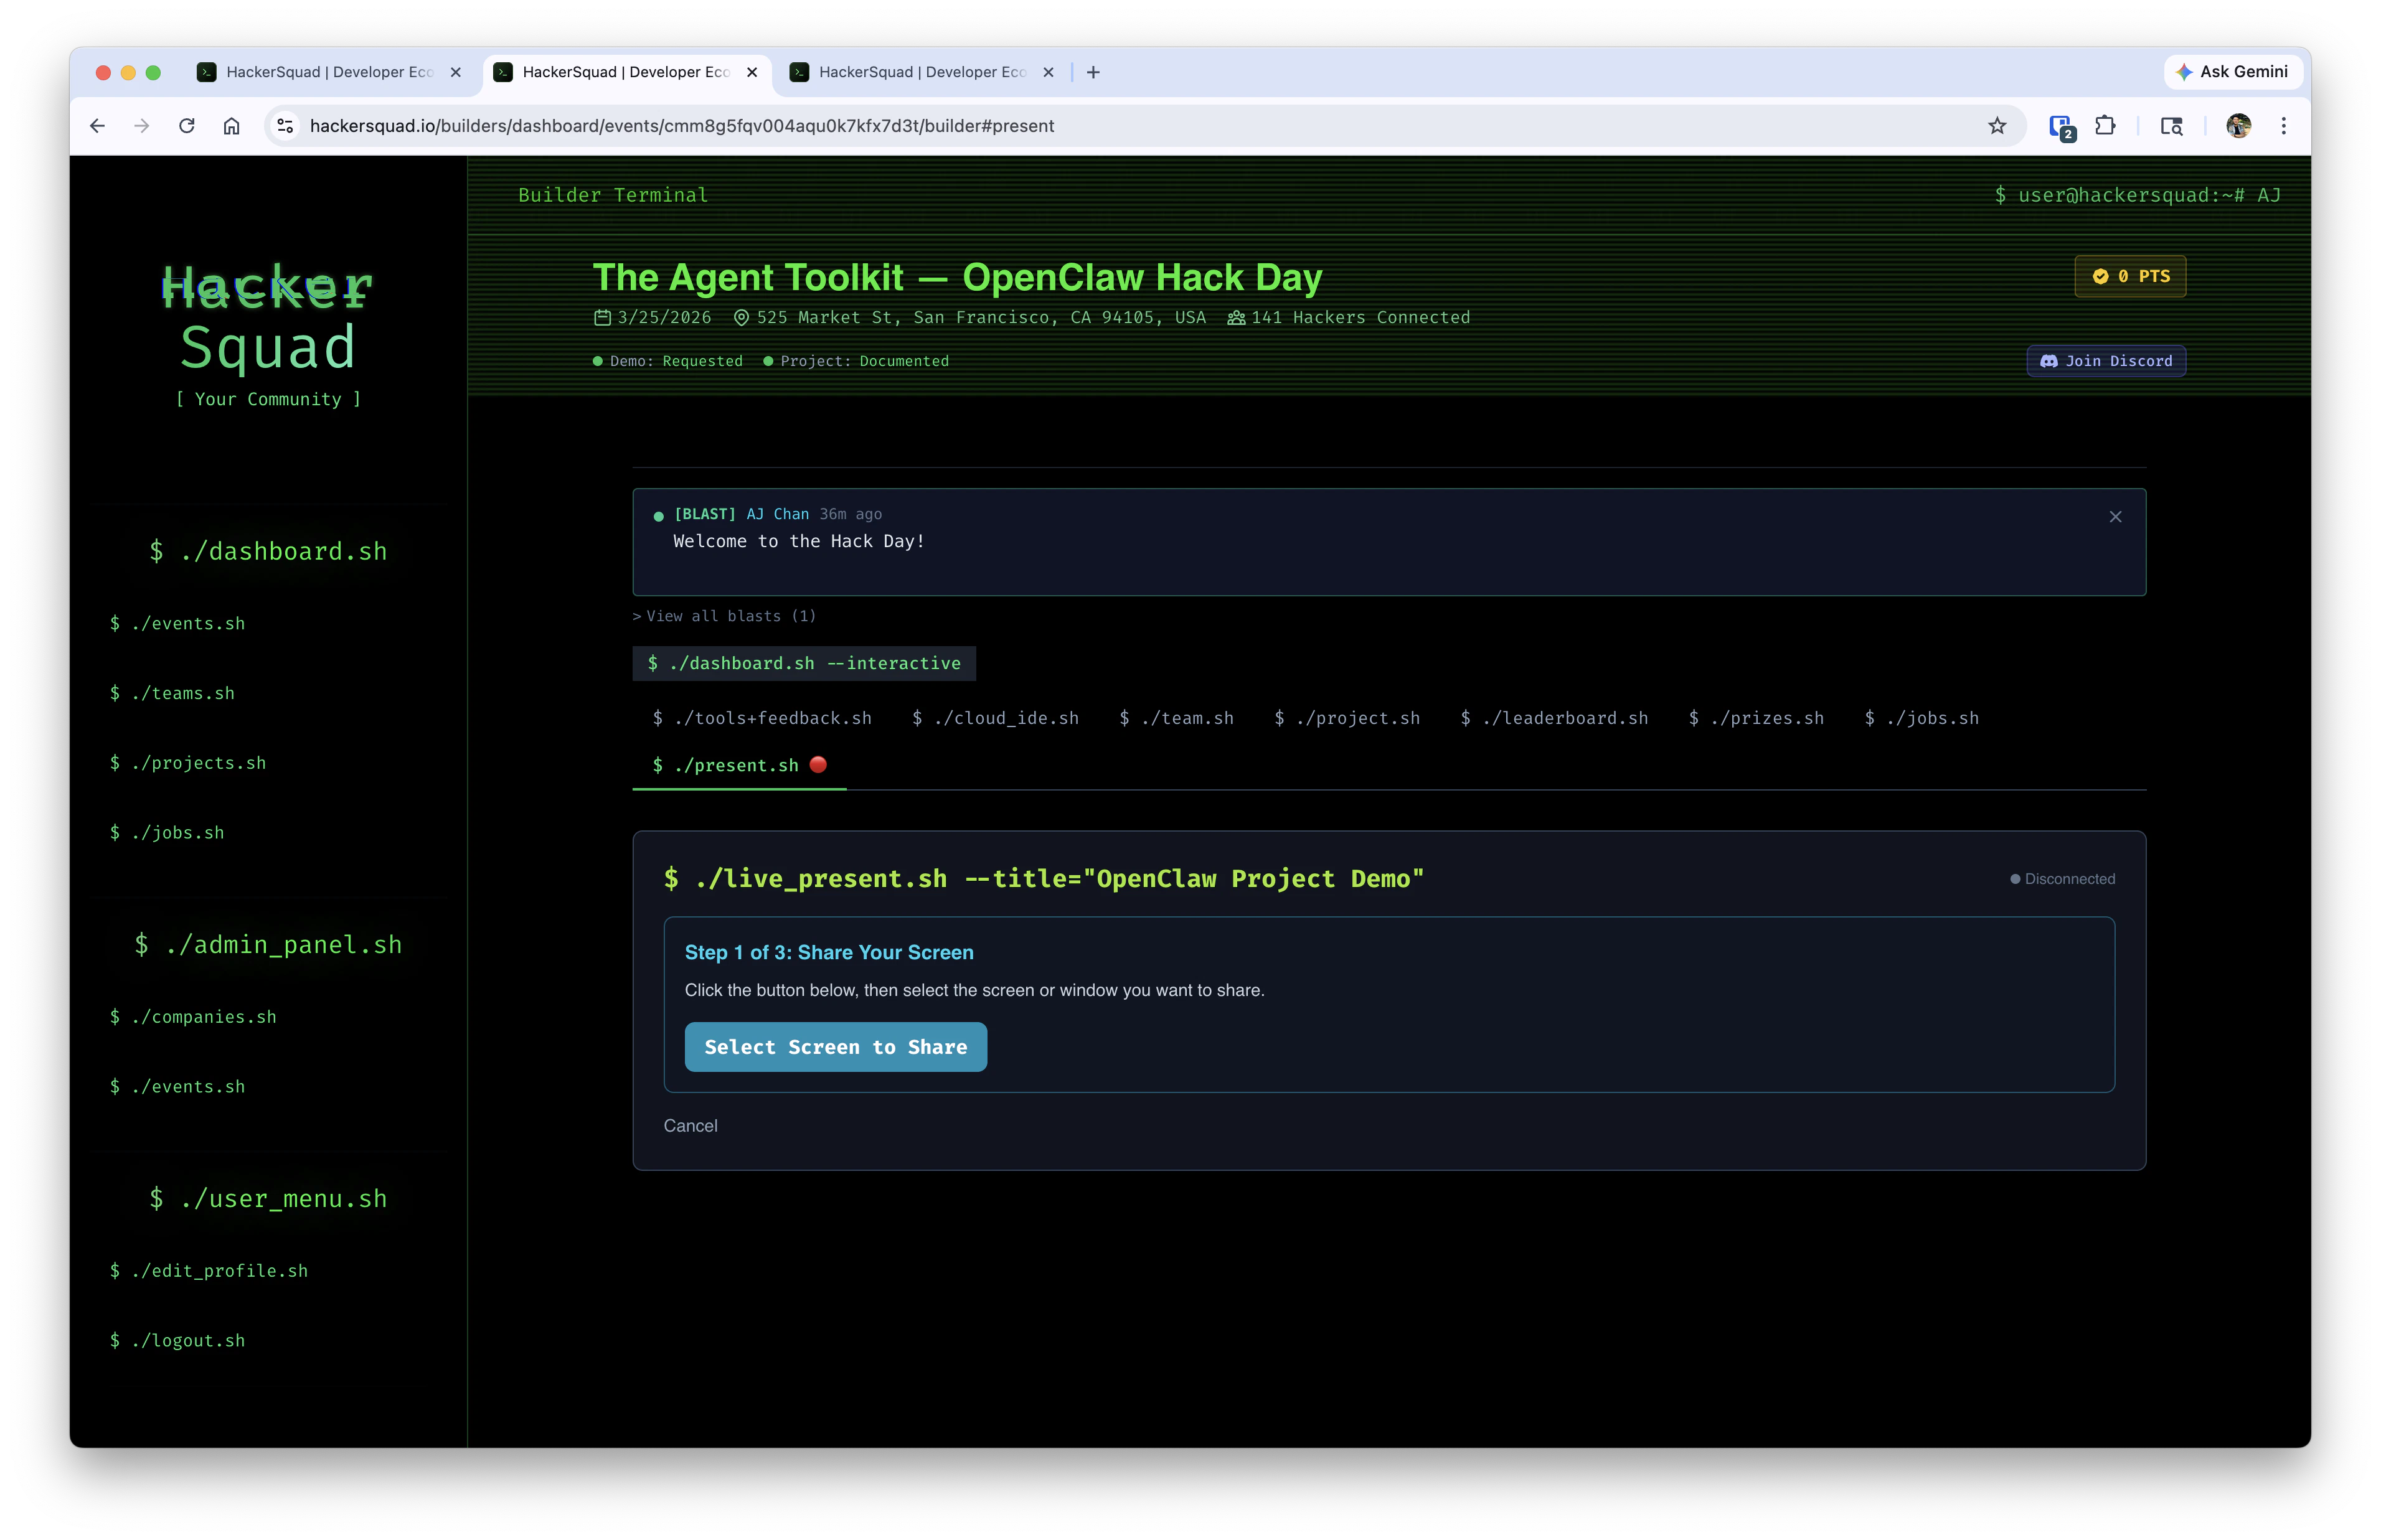This screenshot has height=1540, width=2381.
Task: Click the 525 Market St location text
Action: (x=981, y=318)
